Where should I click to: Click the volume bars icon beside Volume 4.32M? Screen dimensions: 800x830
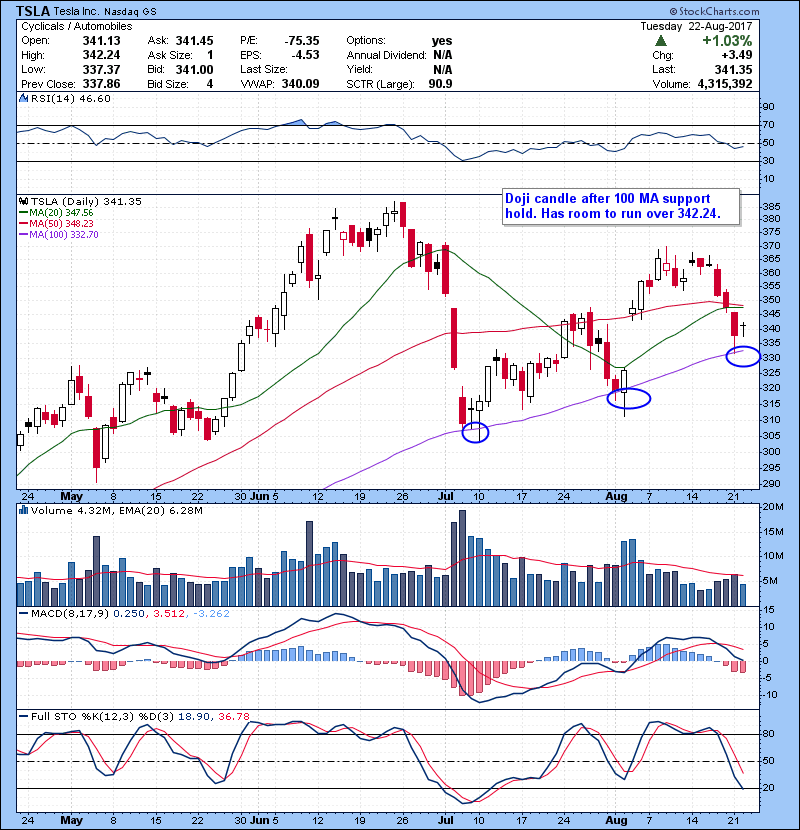[23, 510]
